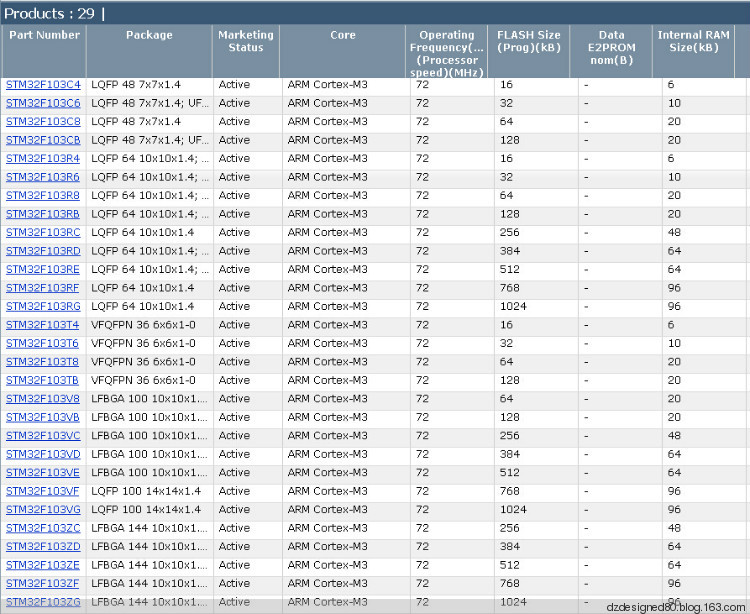750x614 pixels.
Task: Open the STM32F103T8 part link
Action: [42, 362]
